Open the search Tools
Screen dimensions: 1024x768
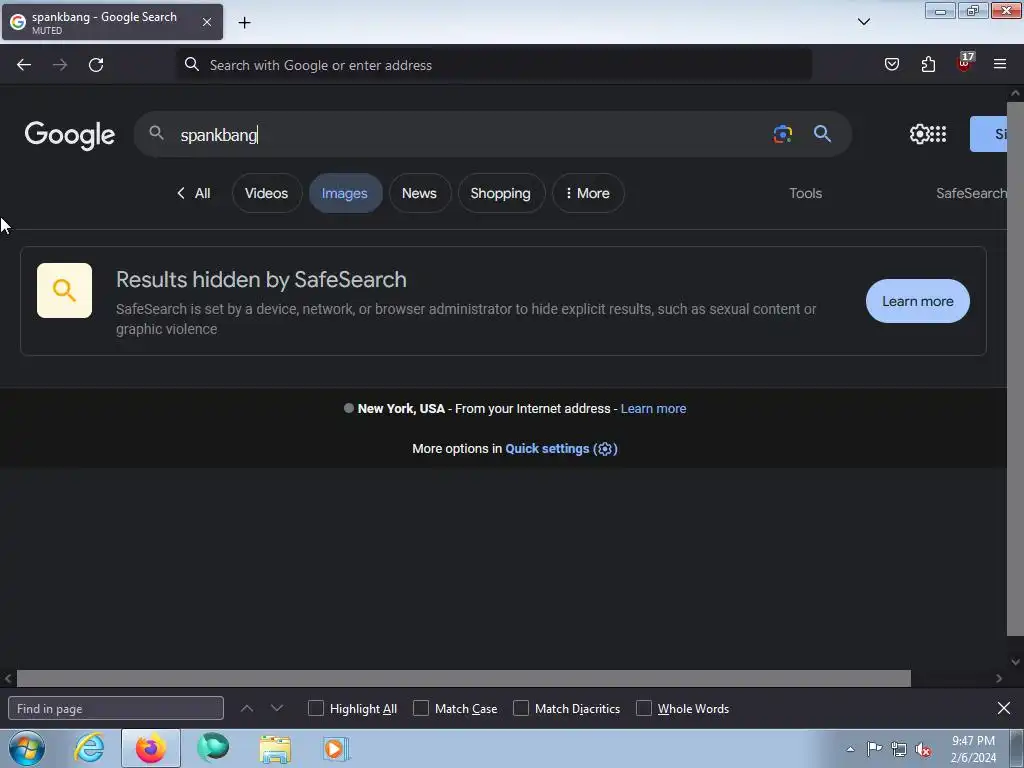click(x=805, y=193)
